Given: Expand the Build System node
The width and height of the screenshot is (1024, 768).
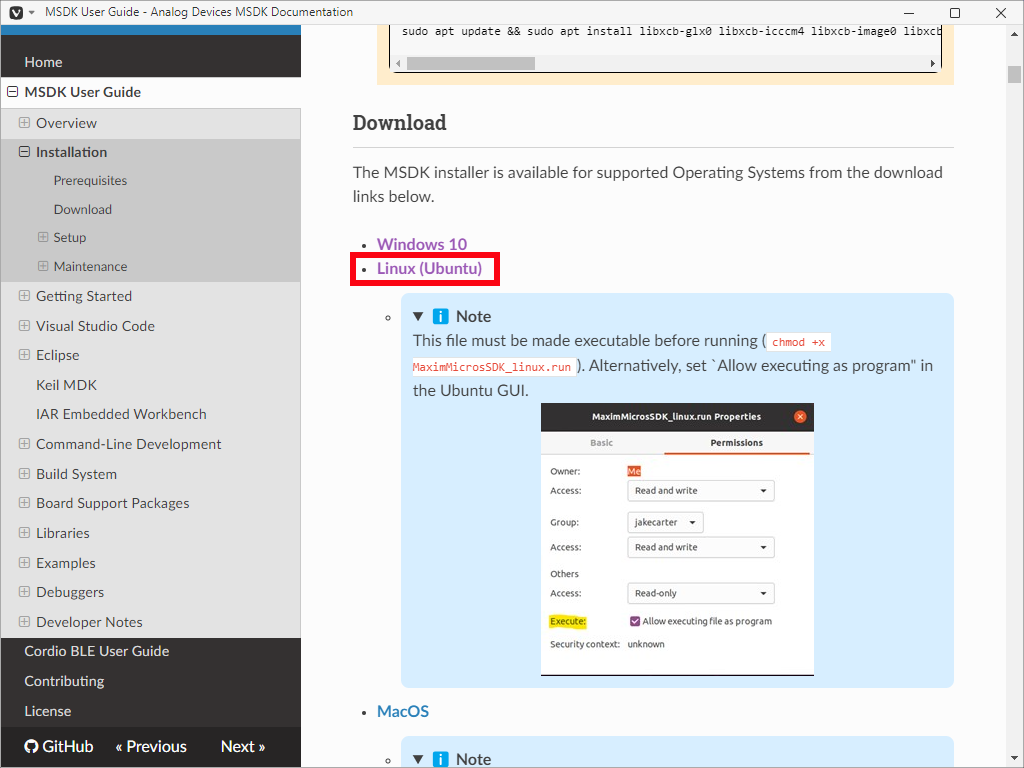Looking at the screenshot, I should coord(24,473).
